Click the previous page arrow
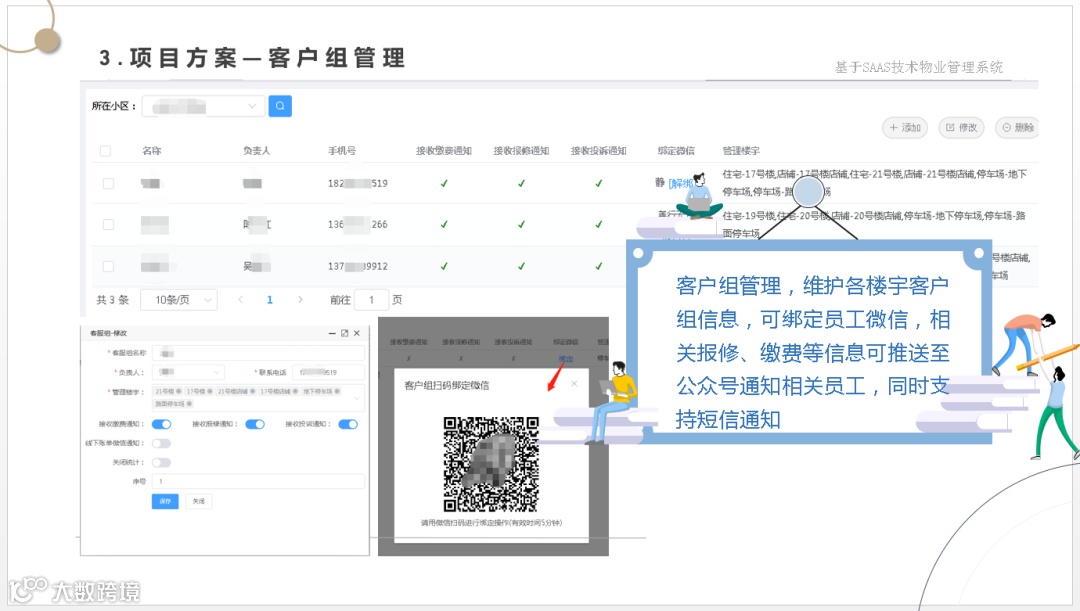 tap(240, 300)
